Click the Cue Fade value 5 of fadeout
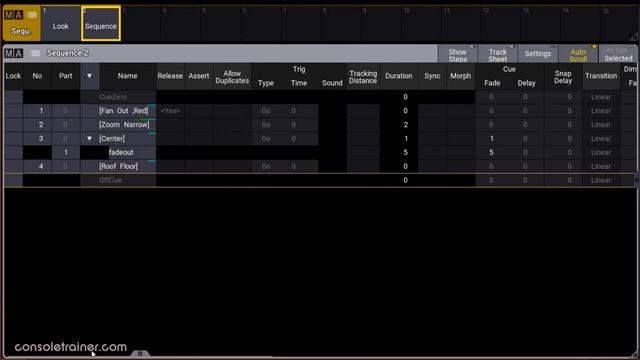This screenshot has height=360, width=640. [x=492, y=152]
